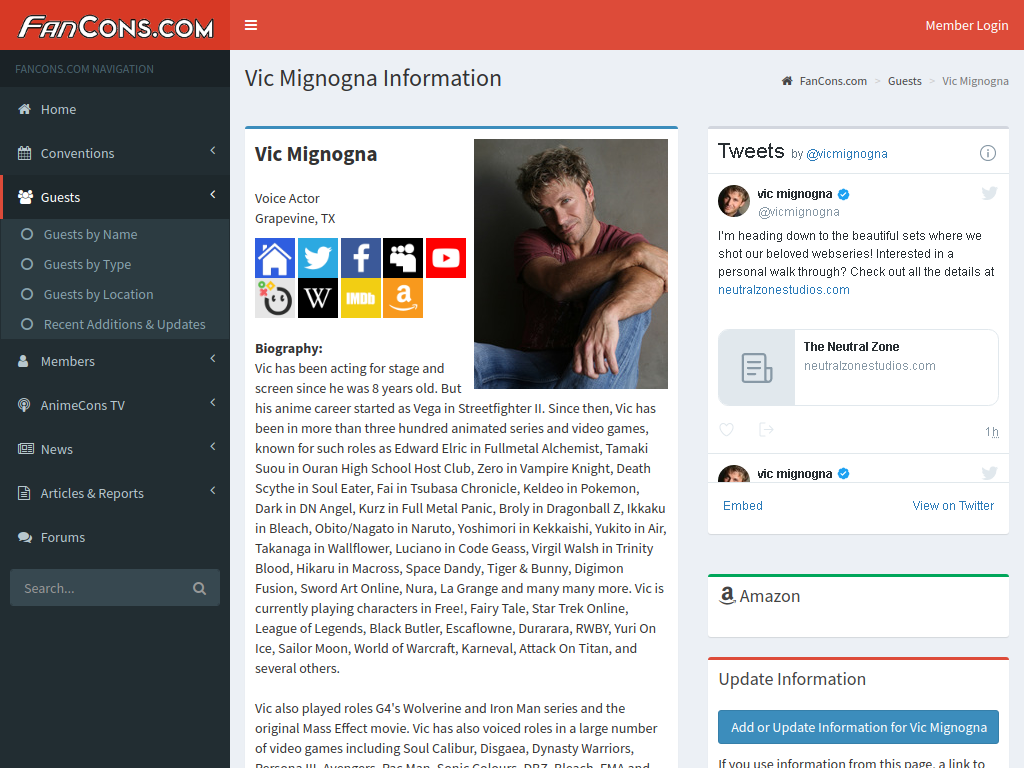Expand the Articles & Reports chevron
1024x768 pixels.
213,490
